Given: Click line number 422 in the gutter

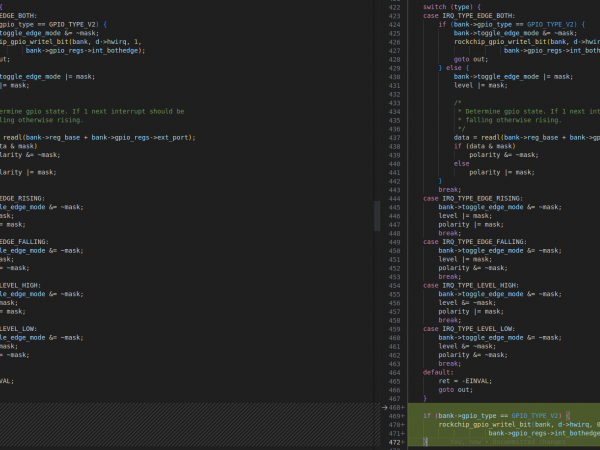Looking at the screenshot, I should pyautogui.click(x=397, y=7).
